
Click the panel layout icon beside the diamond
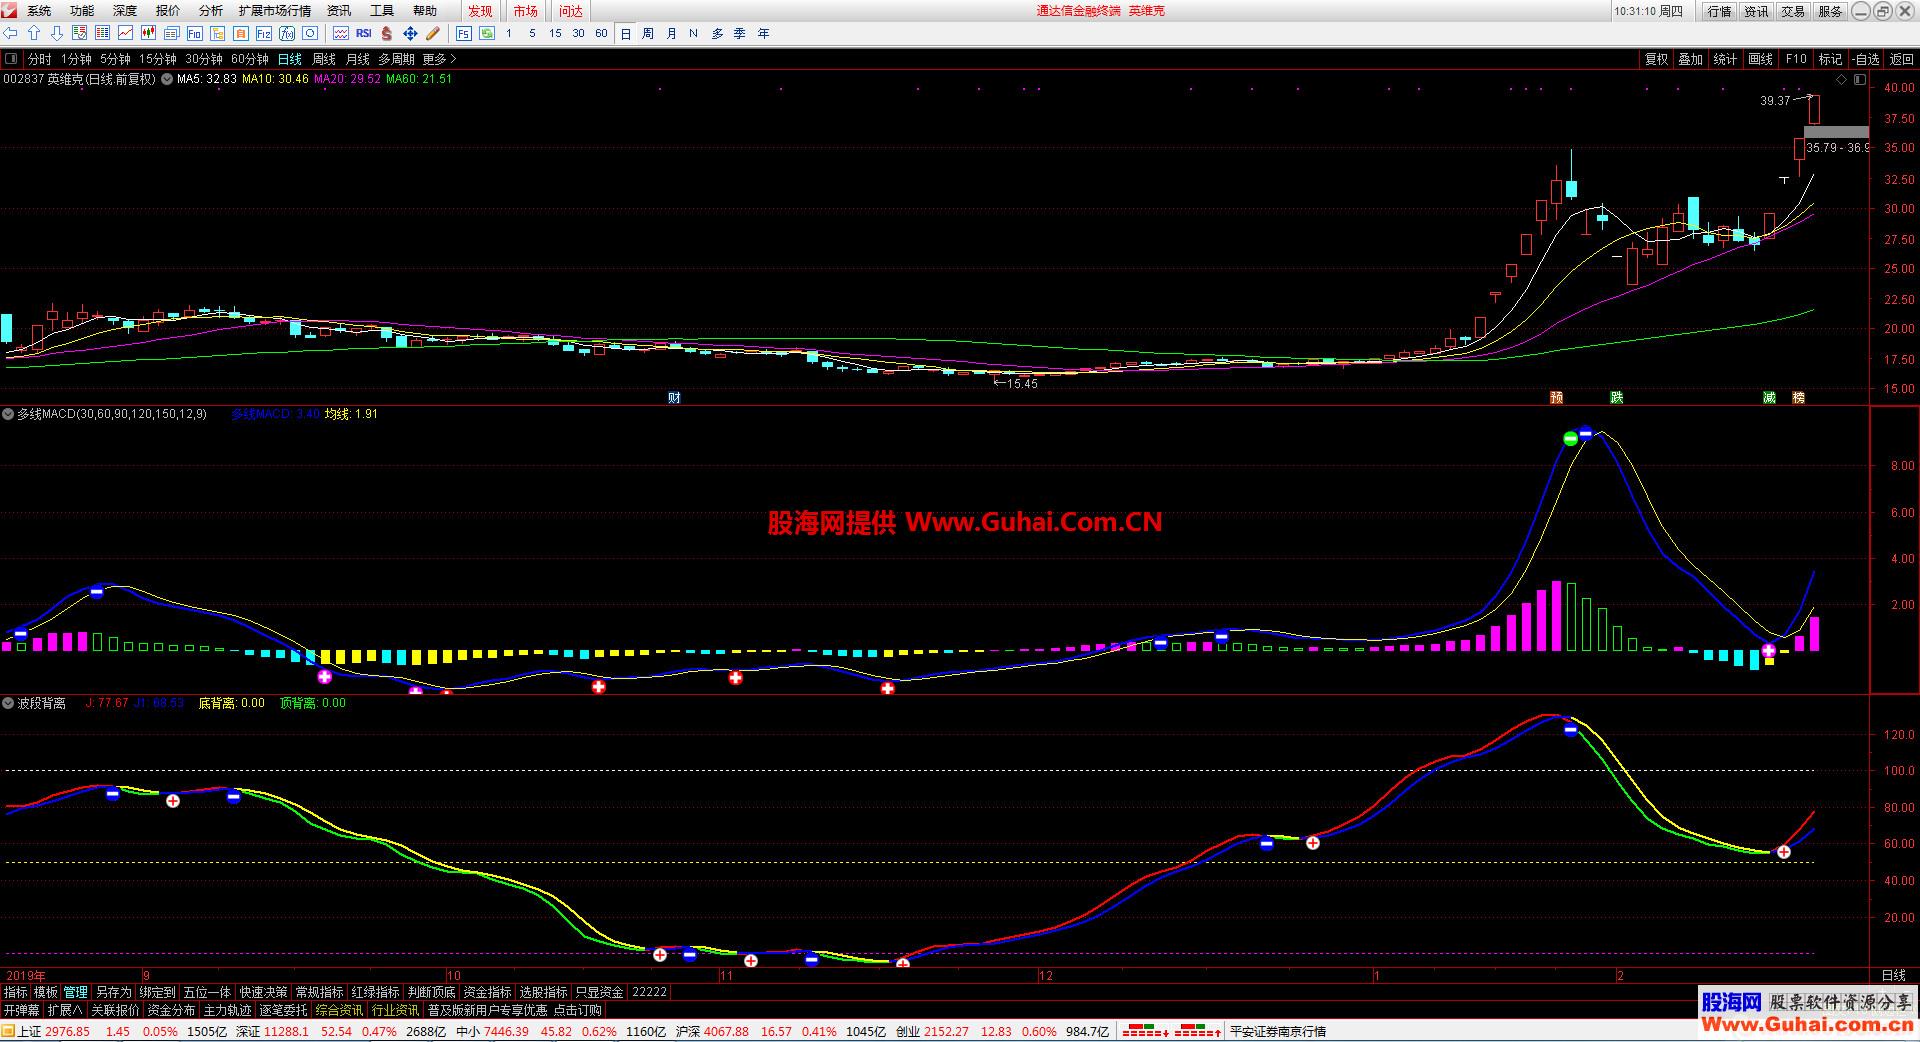tap(1860, 79)
